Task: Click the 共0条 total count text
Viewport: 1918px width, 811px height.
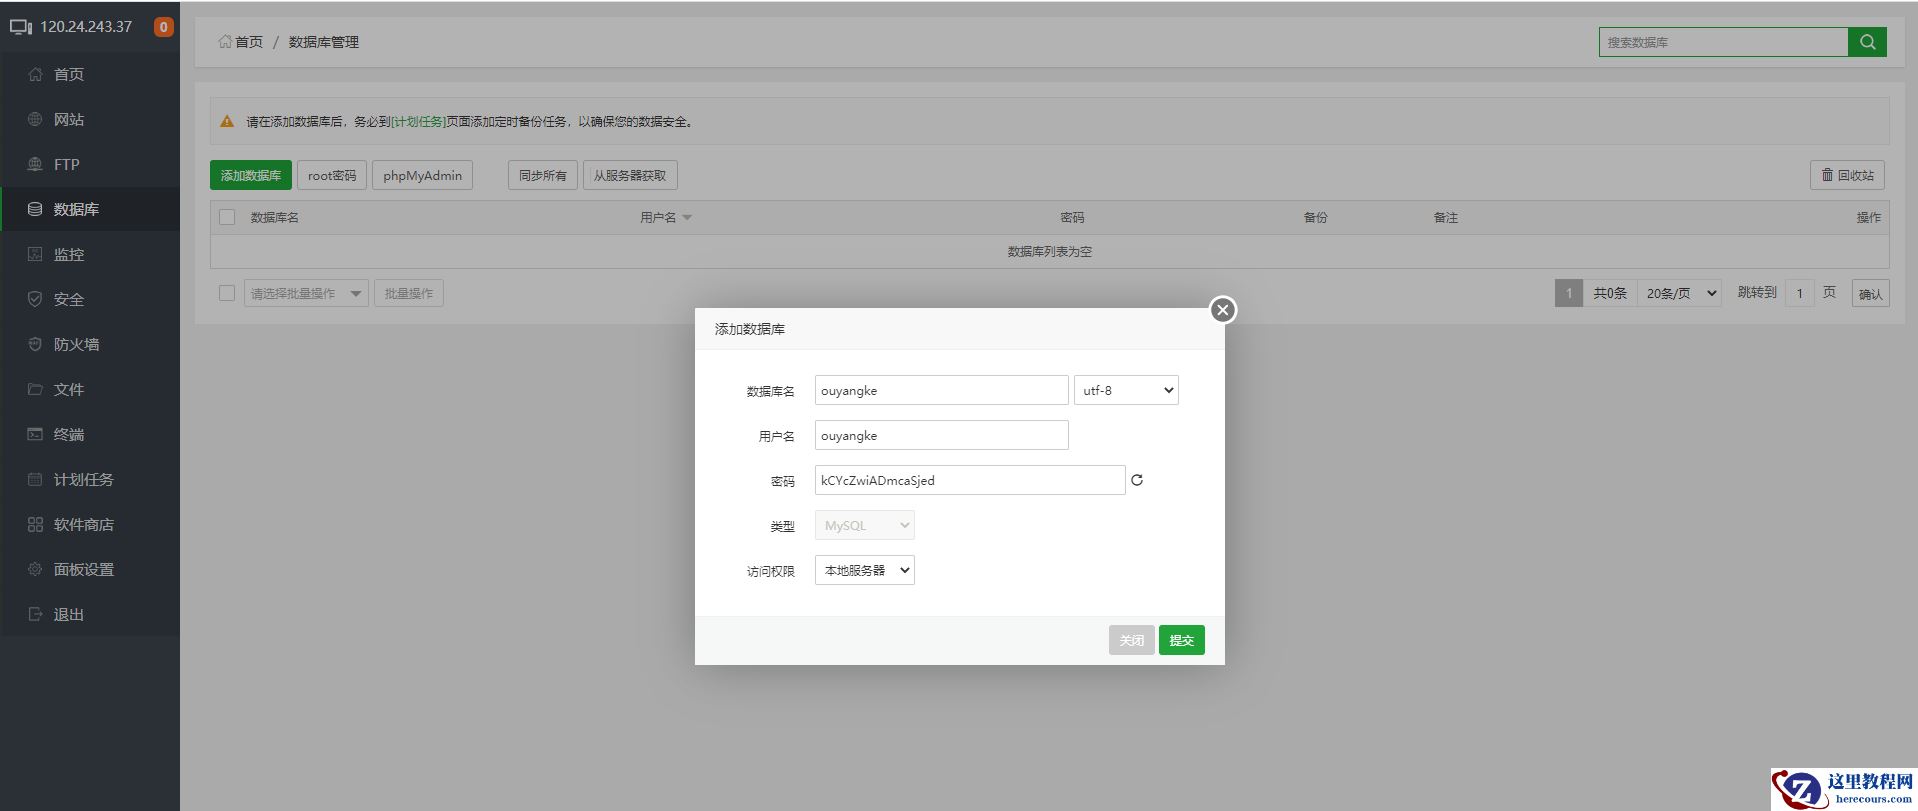Action: [x=1610, y=293]
